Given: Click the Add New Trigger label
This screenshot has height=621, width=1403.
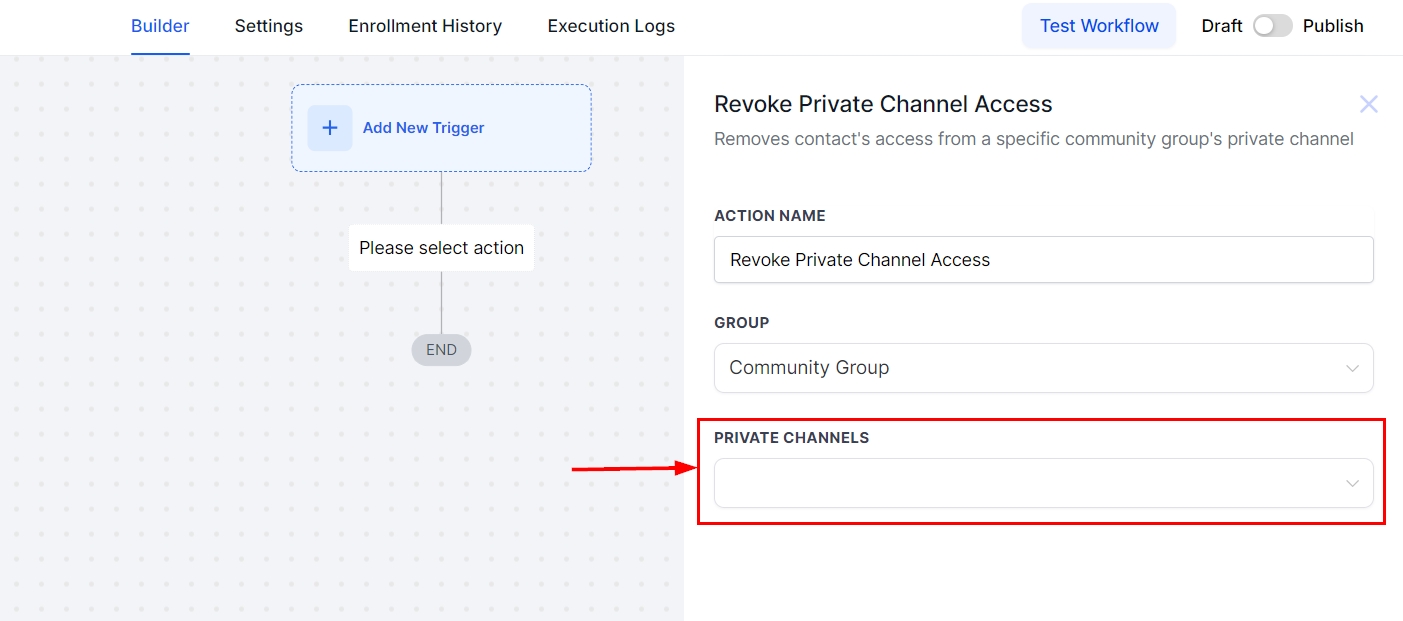Looking at the screenshot, I should [x=423, y=128].
